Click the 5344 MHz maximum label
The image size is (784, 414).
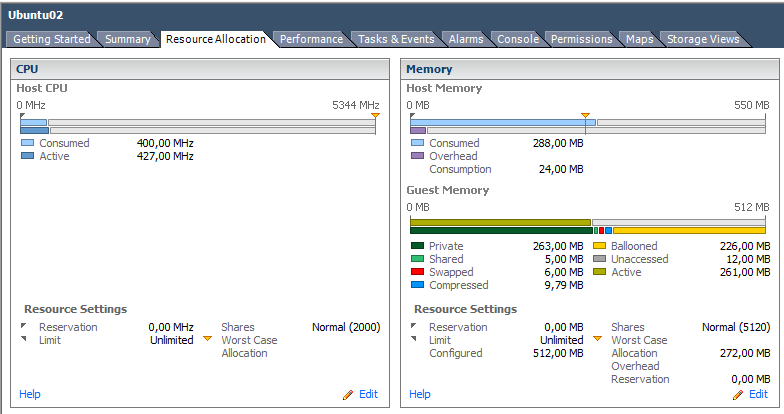(x=356, y=105)
